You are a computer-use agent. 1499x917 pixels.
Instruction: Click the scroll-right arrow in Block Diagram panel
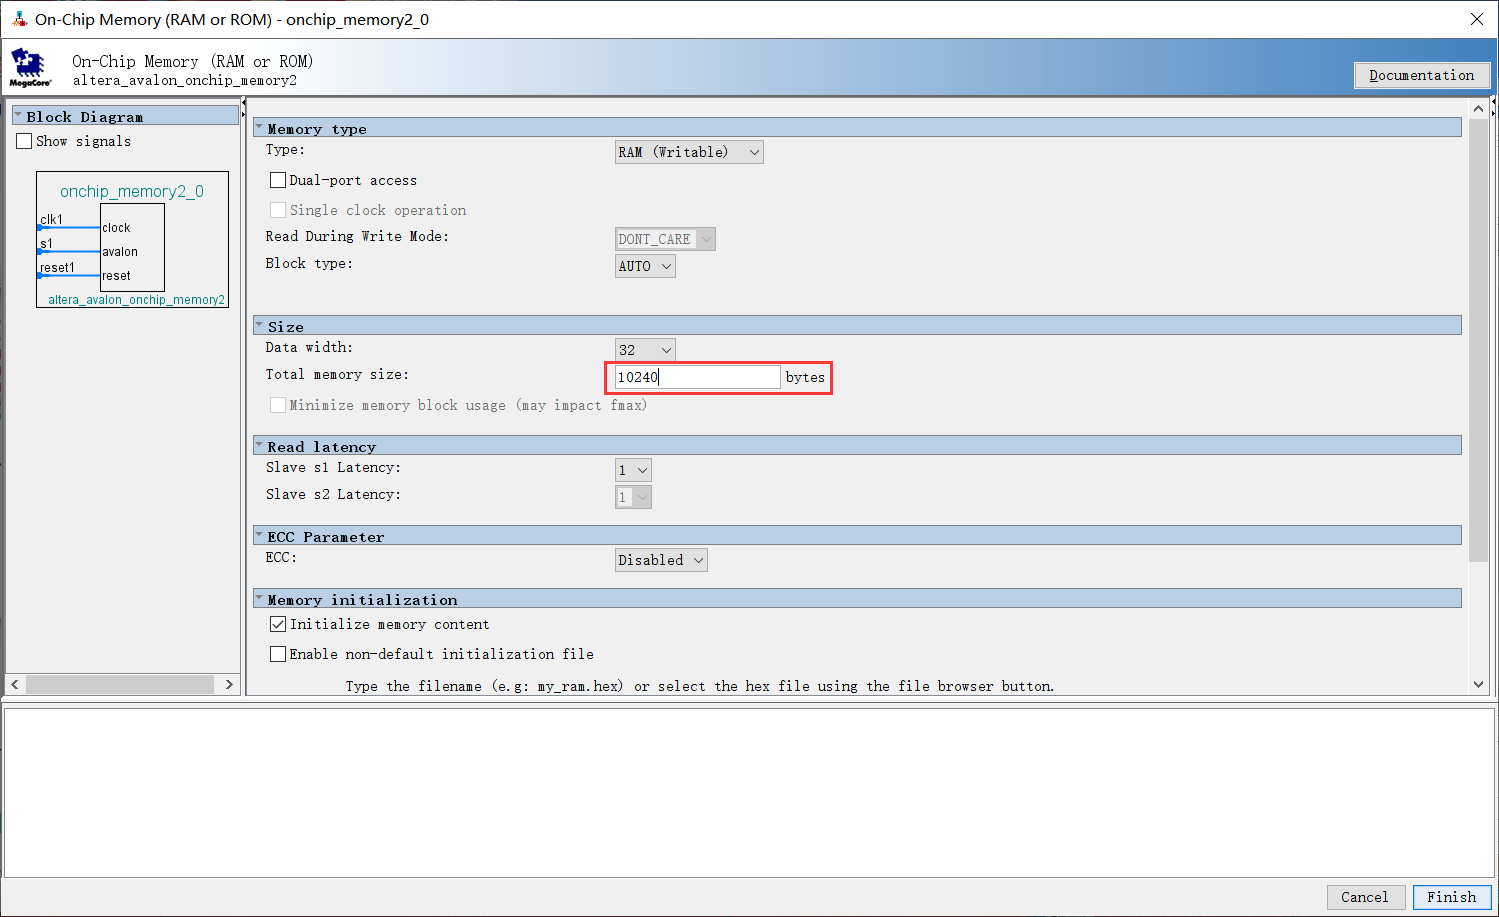pos(229,684)
